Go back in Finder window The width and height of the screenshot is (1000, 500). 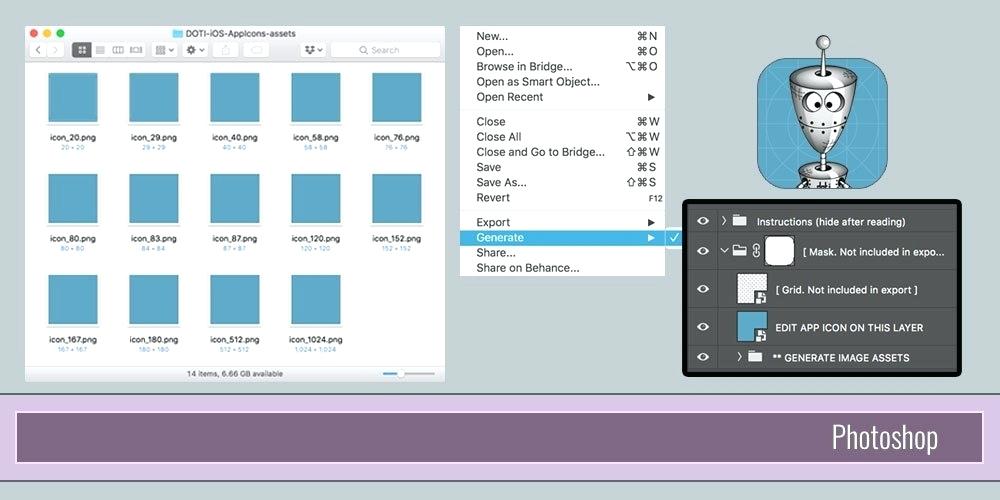[38, 50]
